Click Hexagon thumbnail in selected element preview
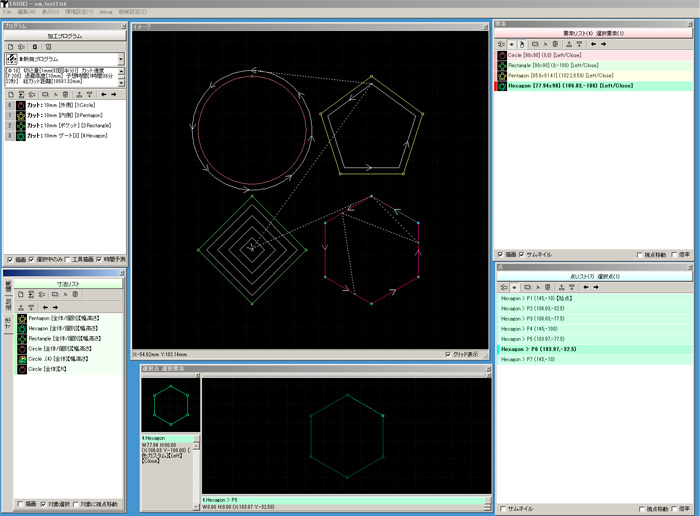This screenshot has height=516, width=700. (x=170, y=405)
